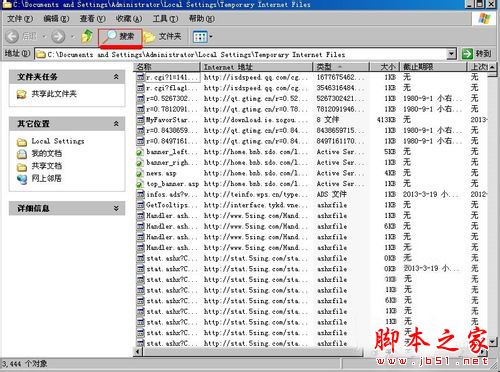Image resolution: width=500 pixels, height=372 pixels.
Task: Open the 网上邻居 link
Action: tap(47, 178)
